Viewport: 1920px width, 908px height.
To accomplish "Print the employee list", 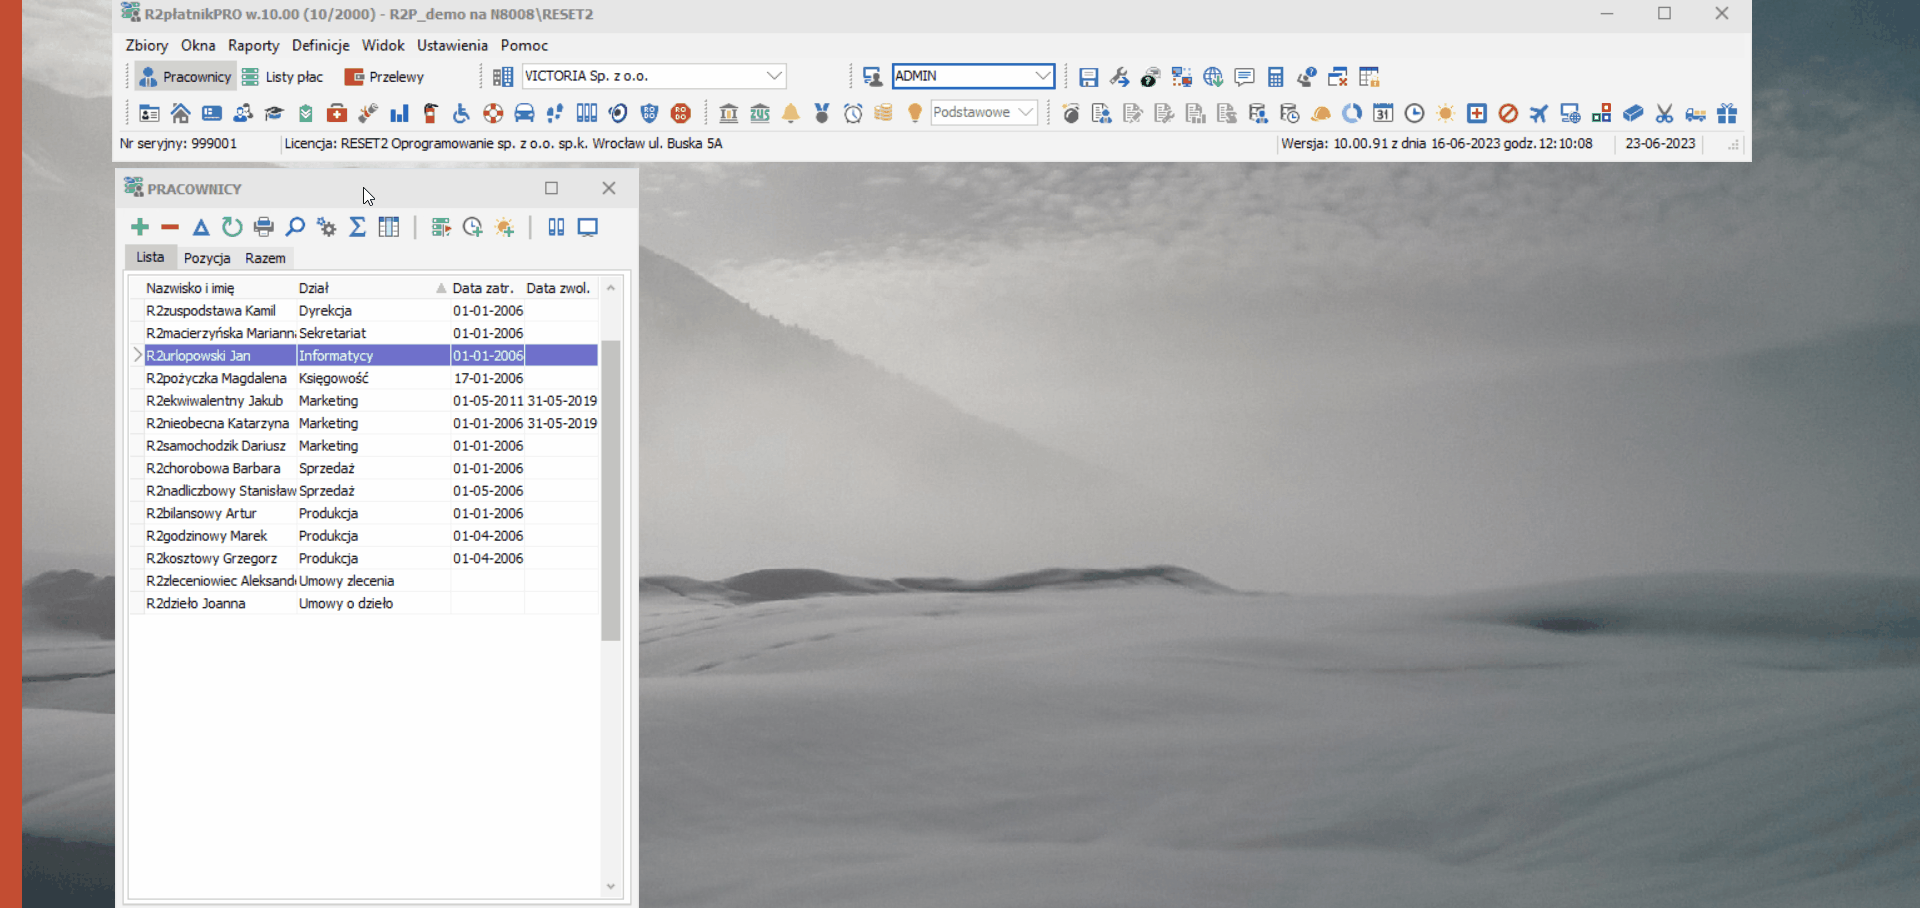I will [263, 227].
